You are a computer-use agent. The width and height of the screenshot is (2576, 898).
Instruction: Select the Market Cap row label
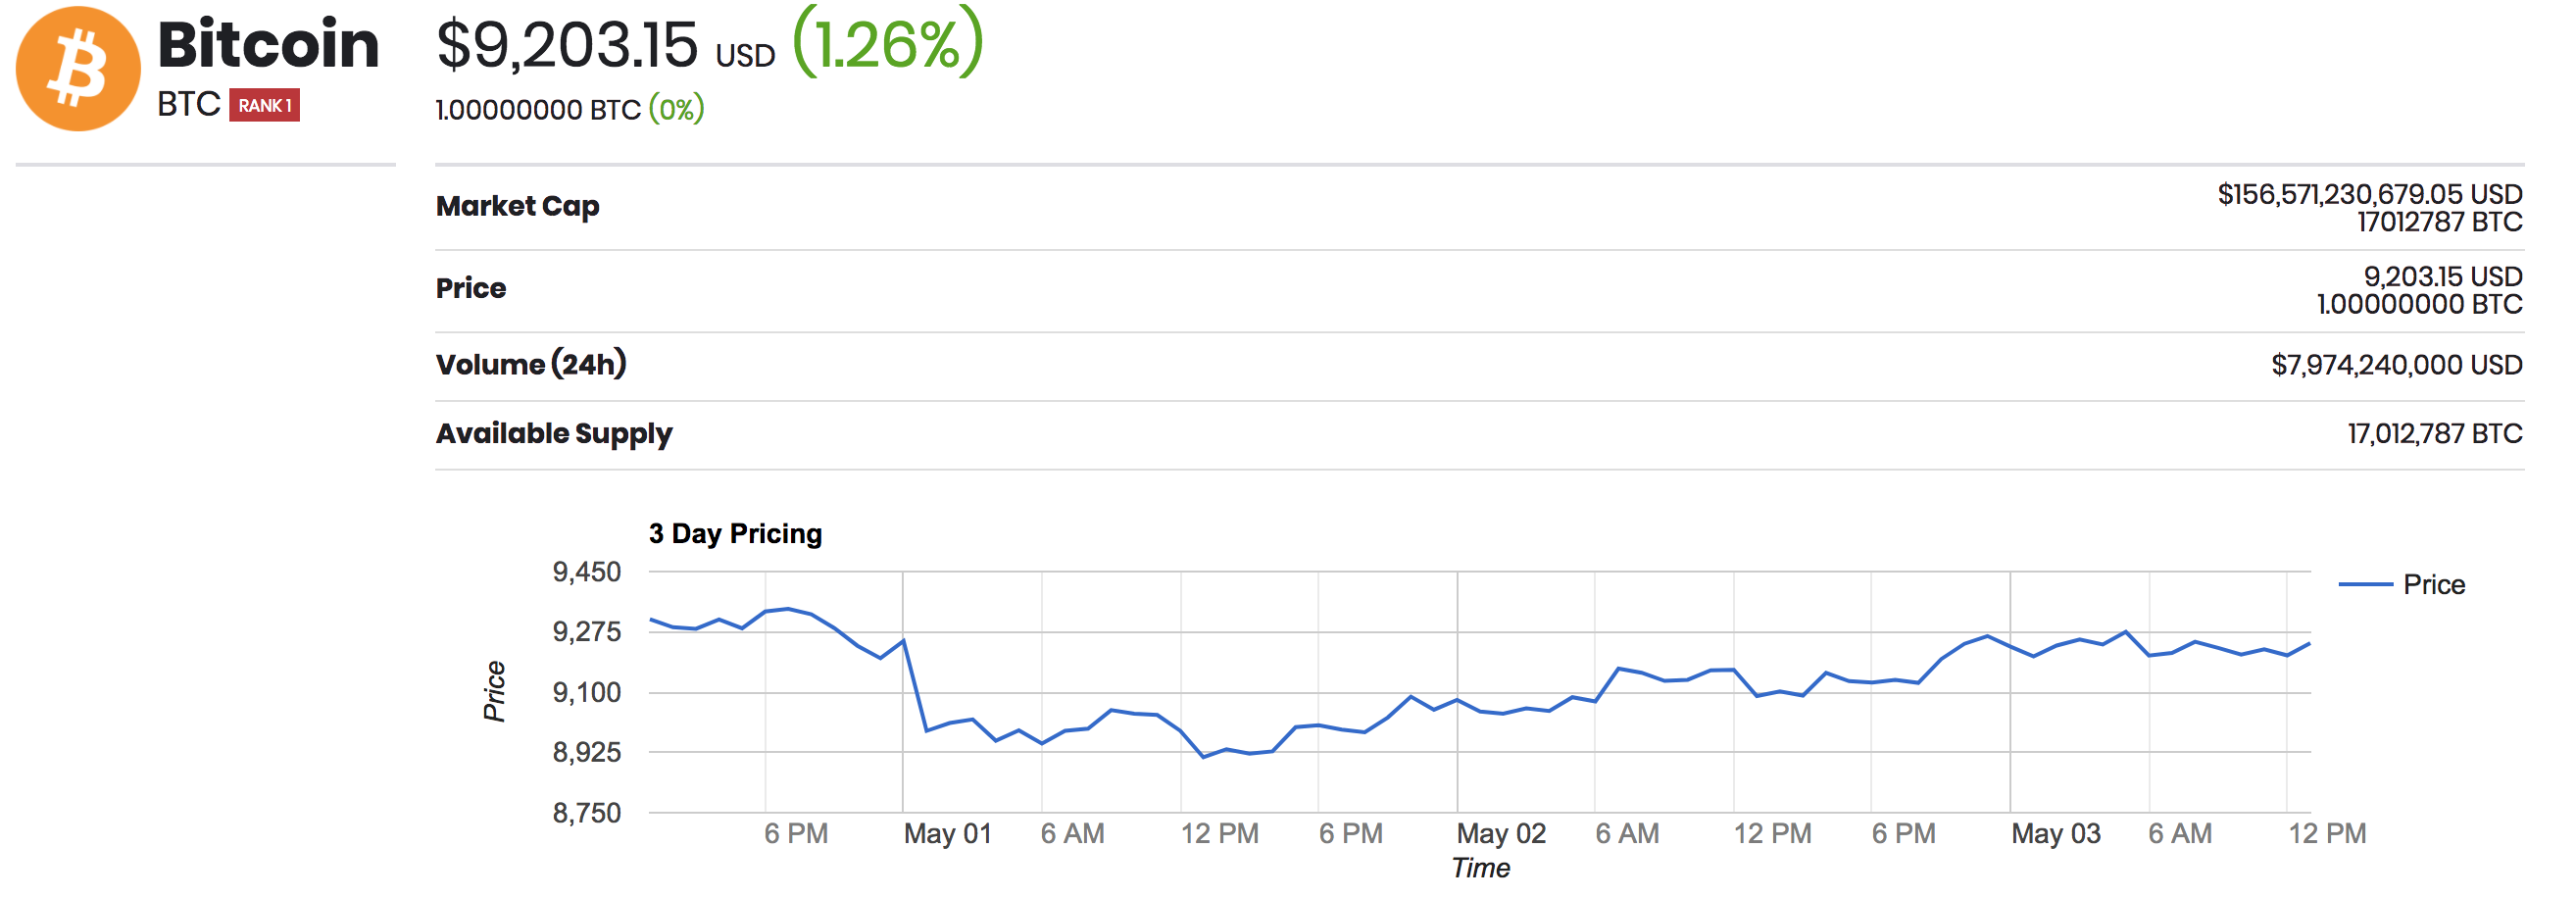(x=517, y=206)
